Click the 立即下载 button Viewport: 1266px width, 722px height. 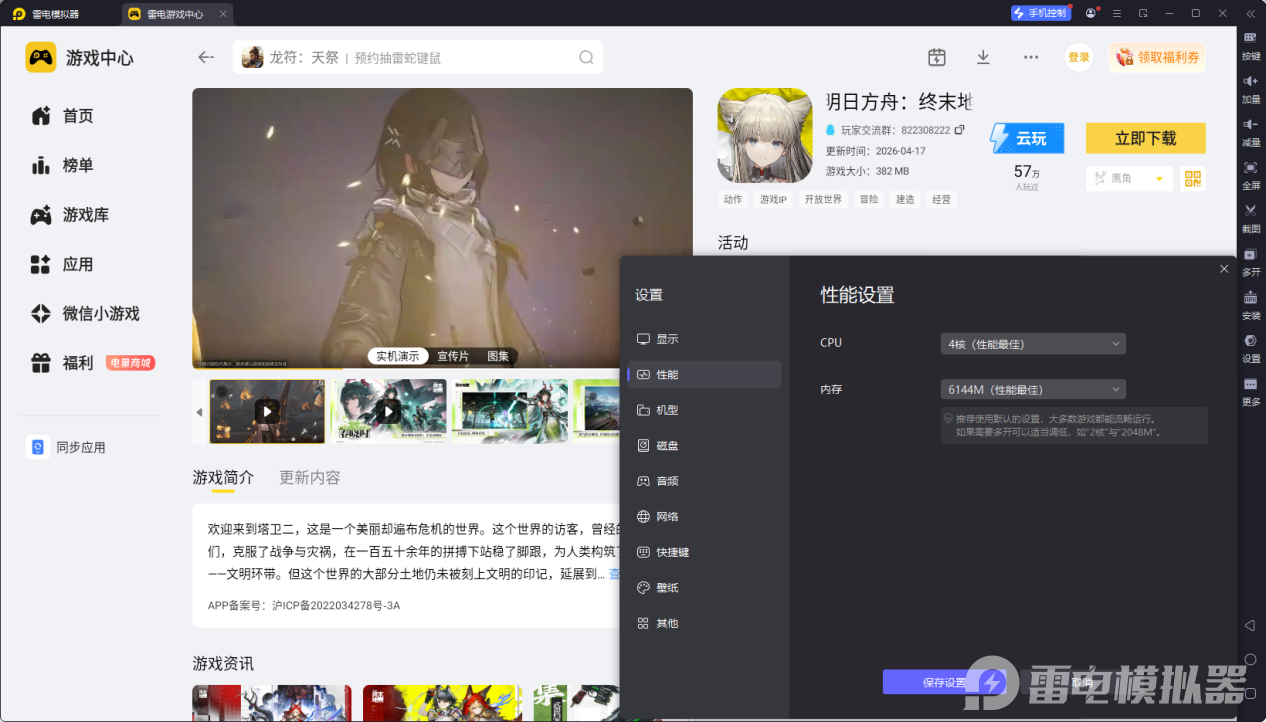tap(1146, 138)
